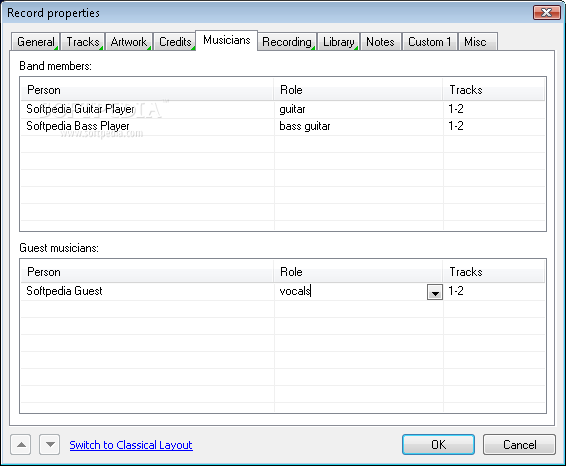The height and width of the screenshot is (466, 566).
Task: Expand the vocals role dropdown arrow
Action: point(435,292)
